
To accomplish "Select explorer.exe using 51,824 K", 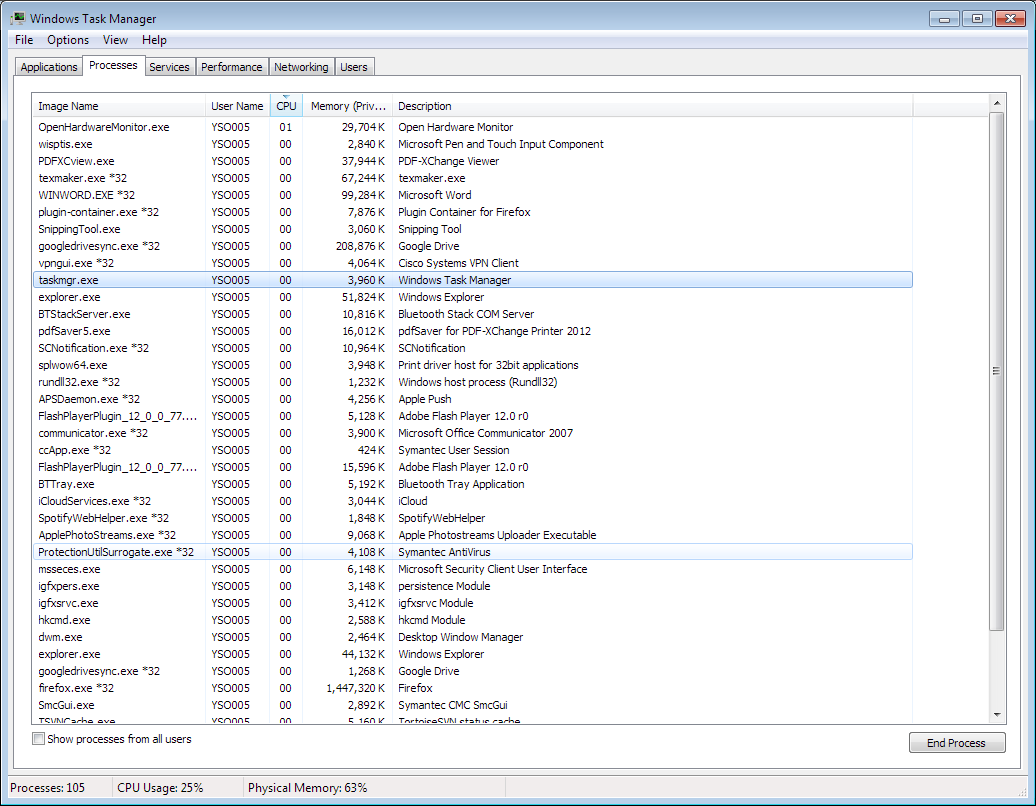I will (x=472, y=297).
